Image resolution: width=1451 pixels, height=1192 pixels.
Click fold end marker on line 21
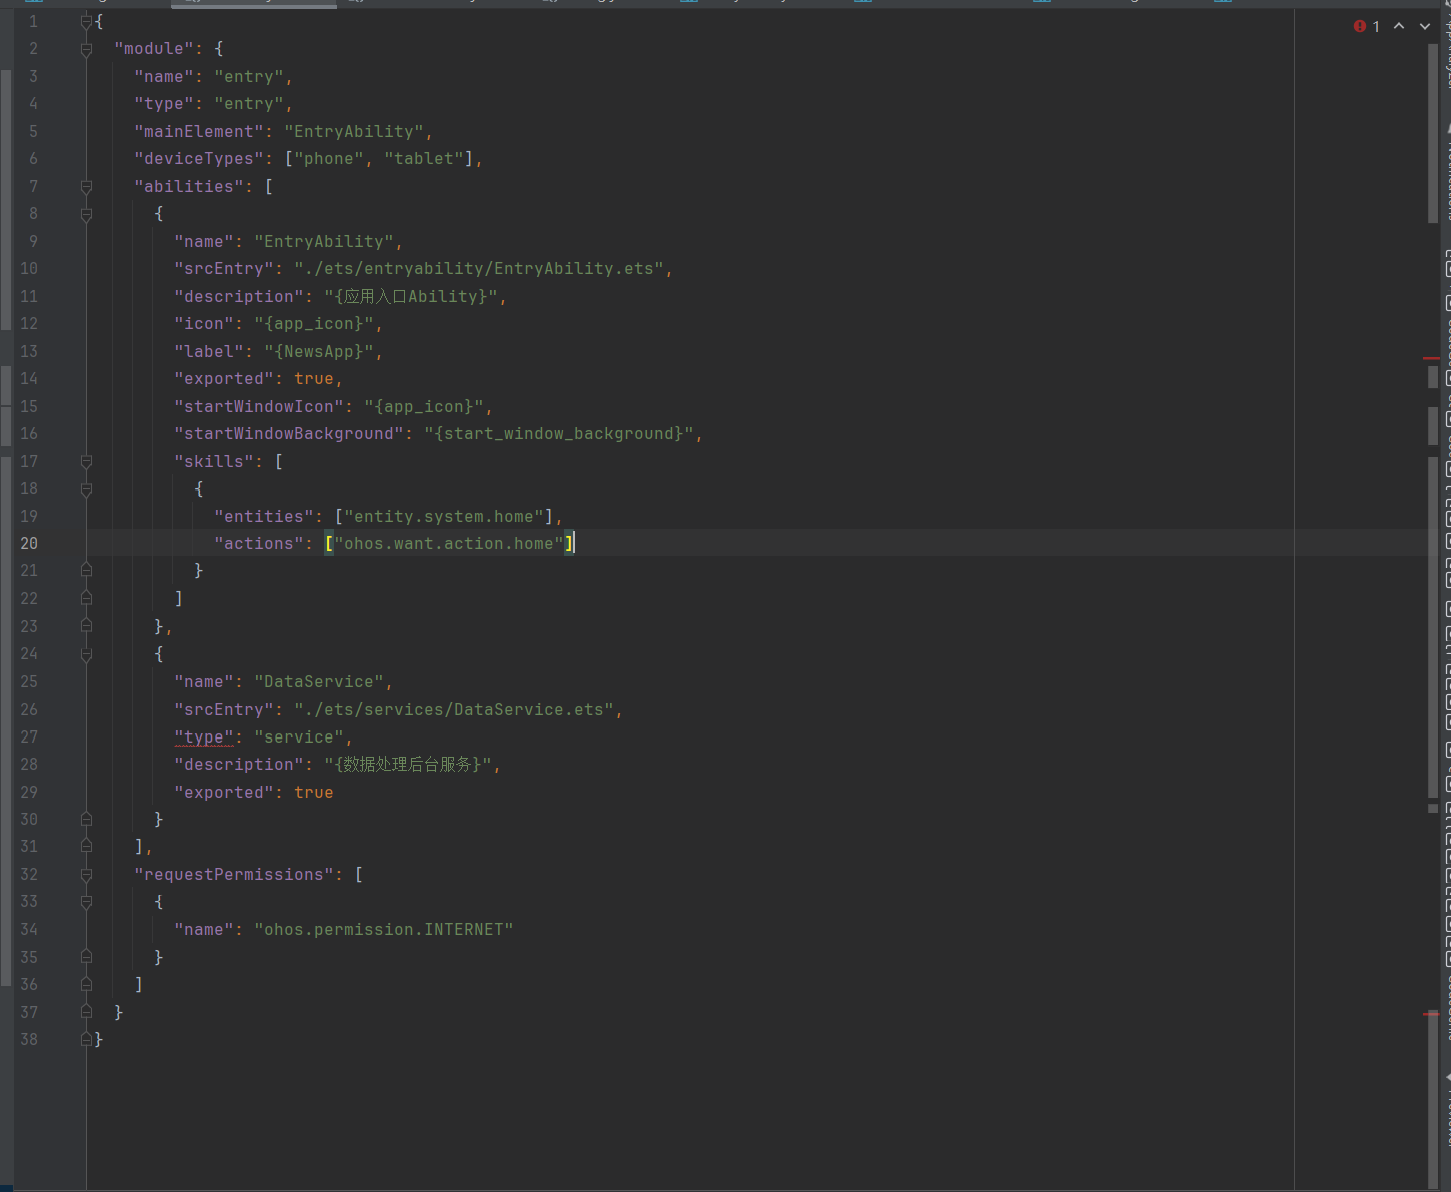(x=86, y=570)
